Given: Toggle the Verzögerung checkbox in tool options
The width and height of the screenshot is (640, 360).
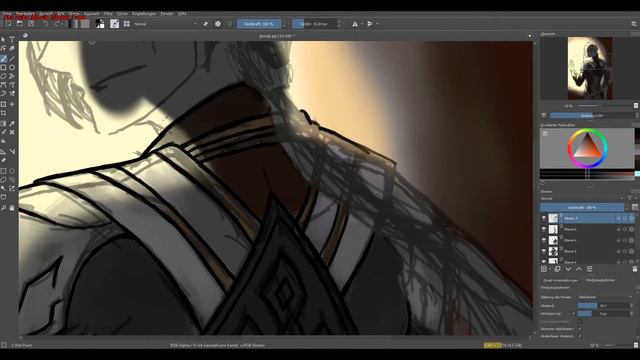Looking at the screenshot, I should [x=573, y=313].
